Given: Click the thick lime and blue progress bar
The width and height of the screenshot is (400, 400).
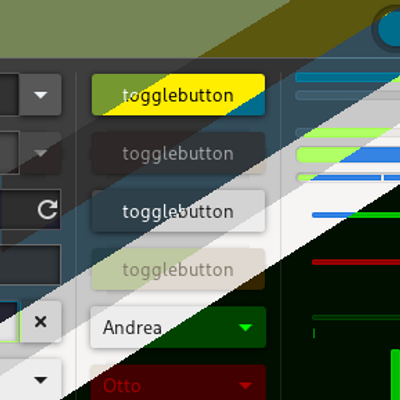Looking at the screenshot, I should point(348,155).
